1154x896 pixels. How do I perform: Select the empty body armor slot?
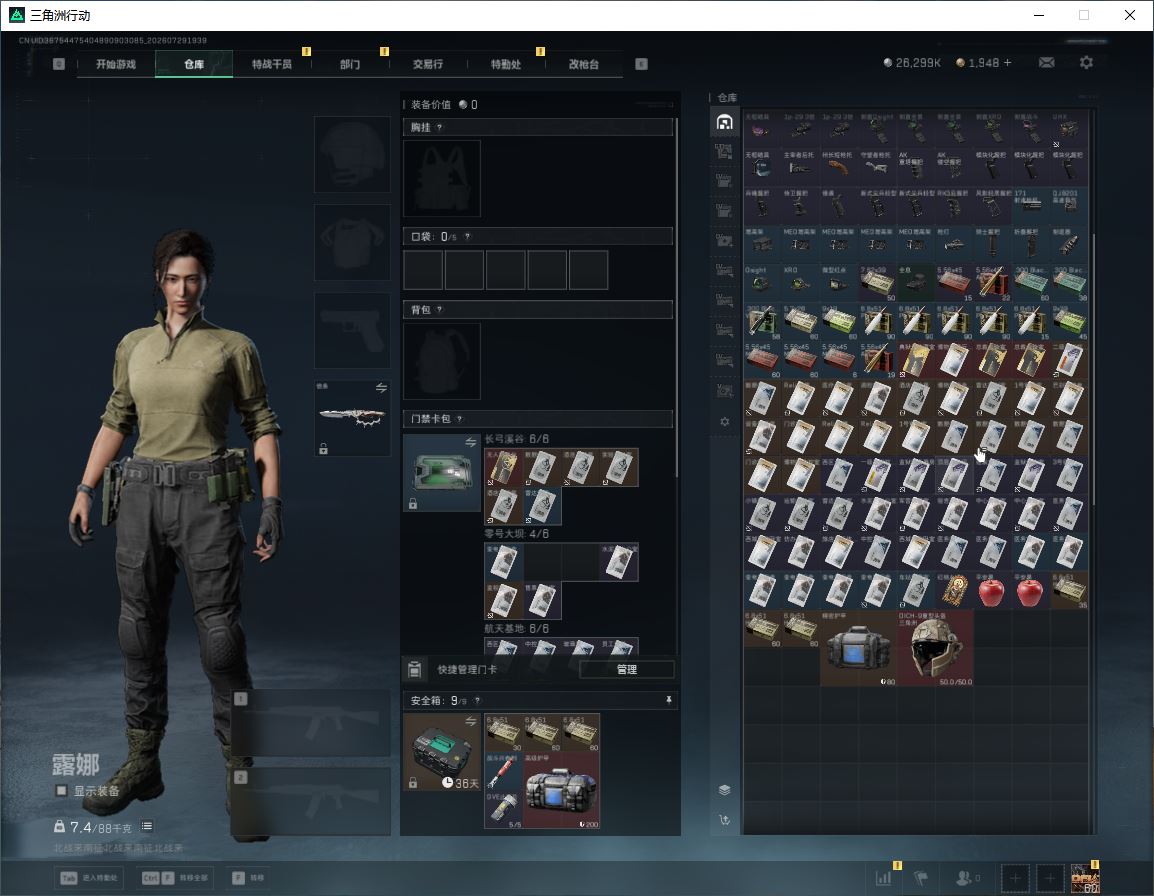352,242
